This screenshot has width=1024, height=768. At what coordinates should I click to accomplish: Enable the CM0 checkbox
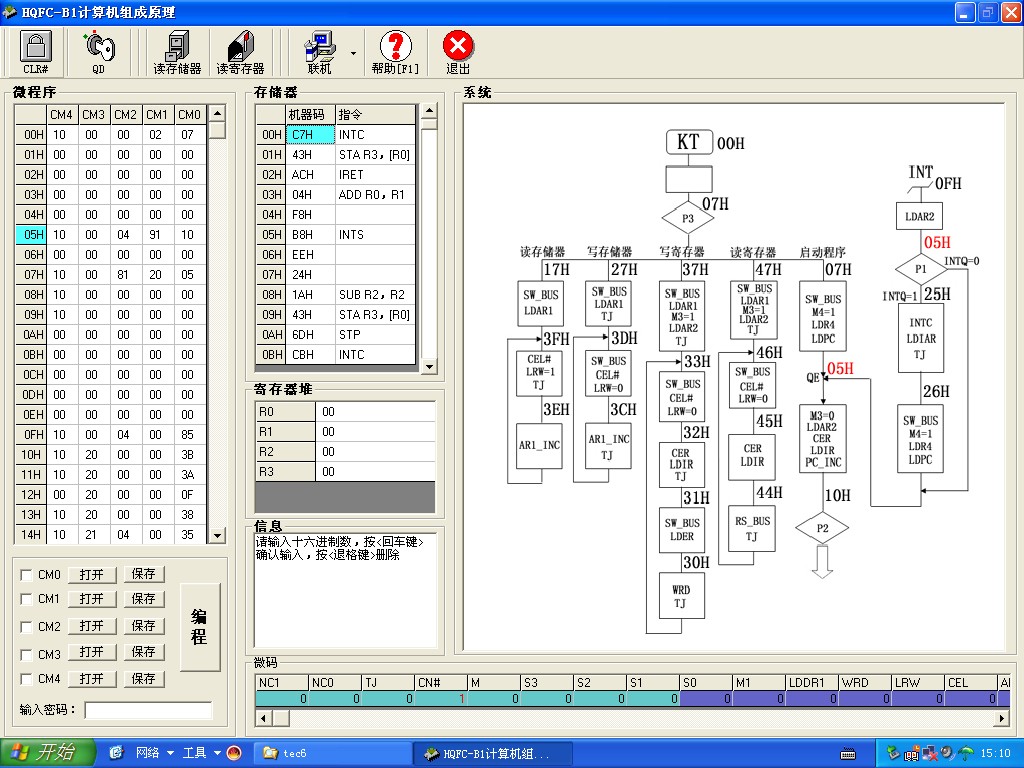tap(26, 575)
